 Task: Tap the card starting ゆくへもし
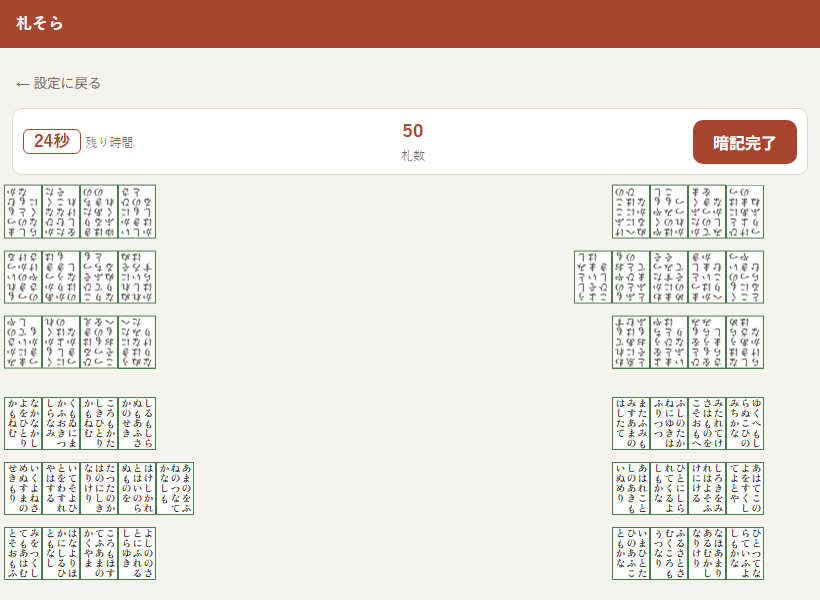click(745, 423)
